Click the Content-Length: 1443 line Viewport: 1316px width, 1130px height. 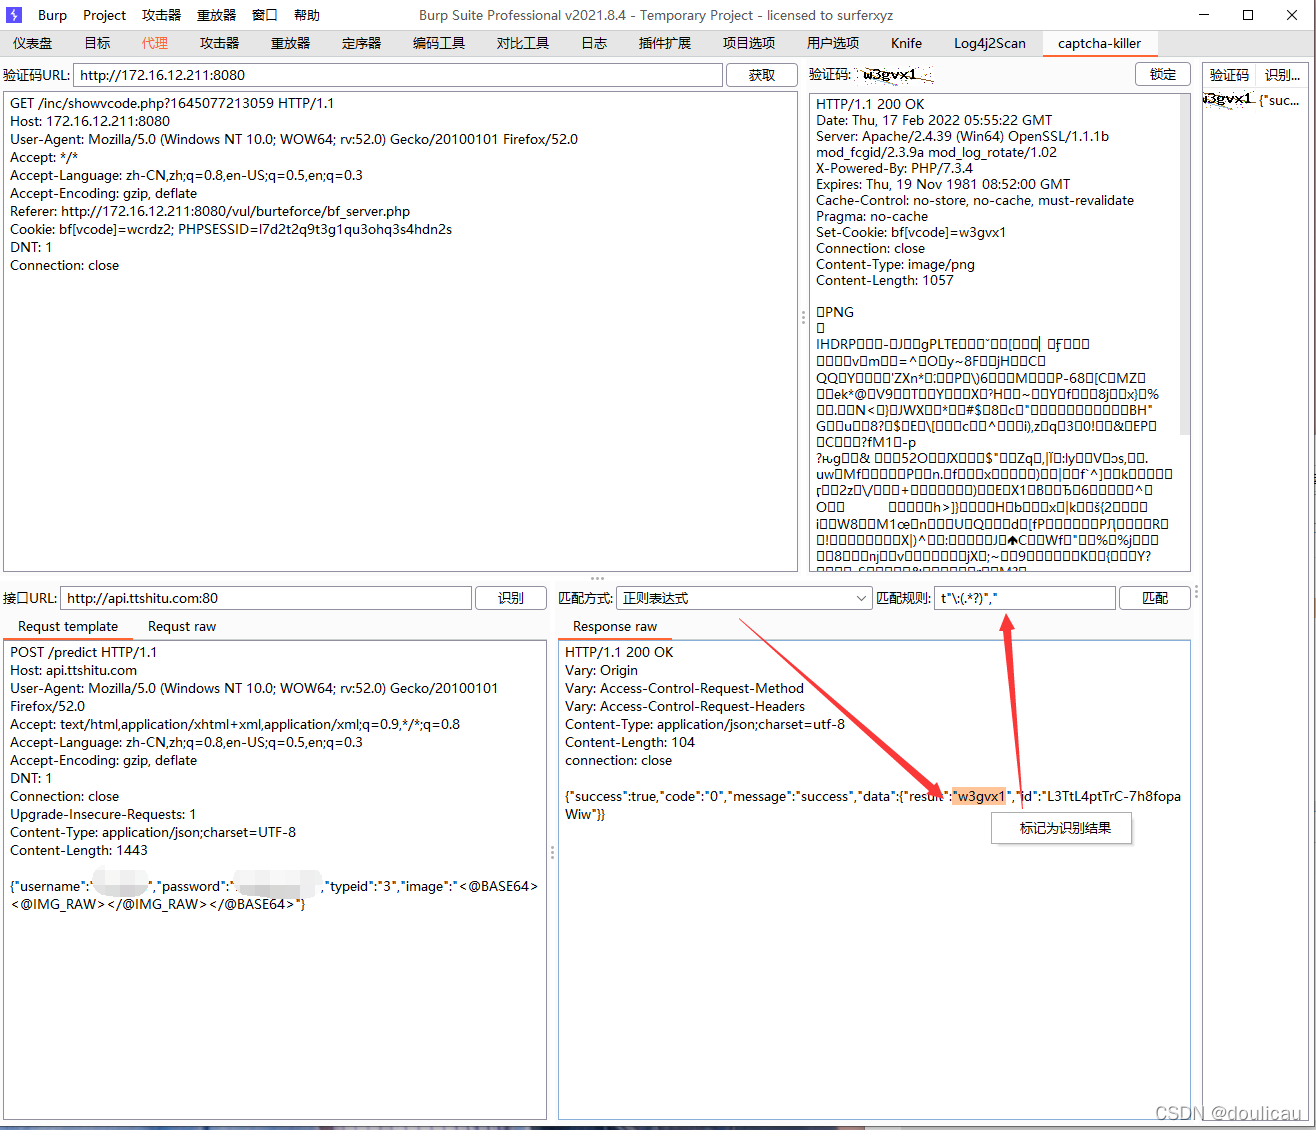(79, 850)
